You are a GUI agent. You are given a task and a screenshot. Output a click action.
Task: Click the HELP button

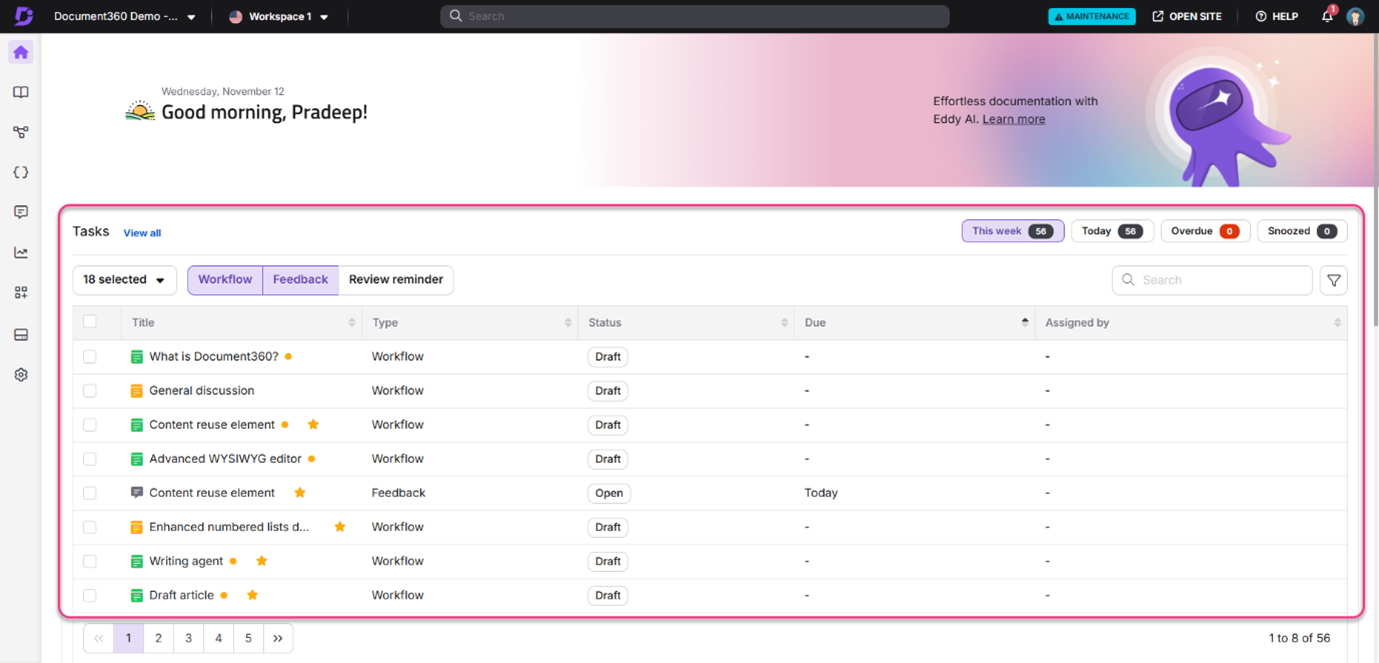(x=1276, y=17)
